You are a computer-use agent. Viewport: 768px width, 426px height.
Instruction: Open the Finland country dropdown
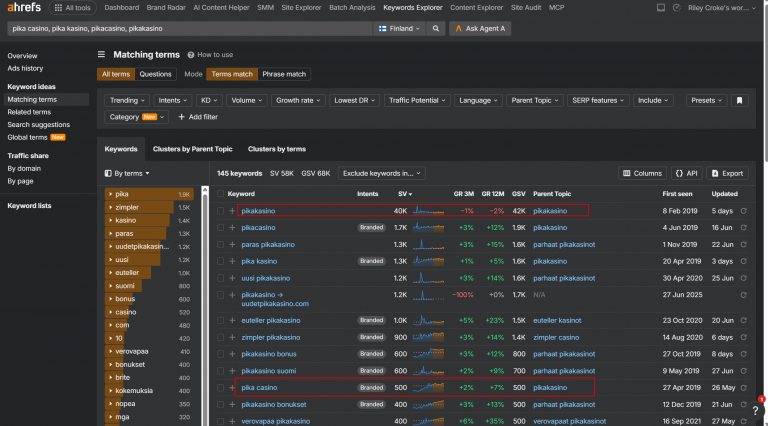pyautogui.click(x=399, y=28)
